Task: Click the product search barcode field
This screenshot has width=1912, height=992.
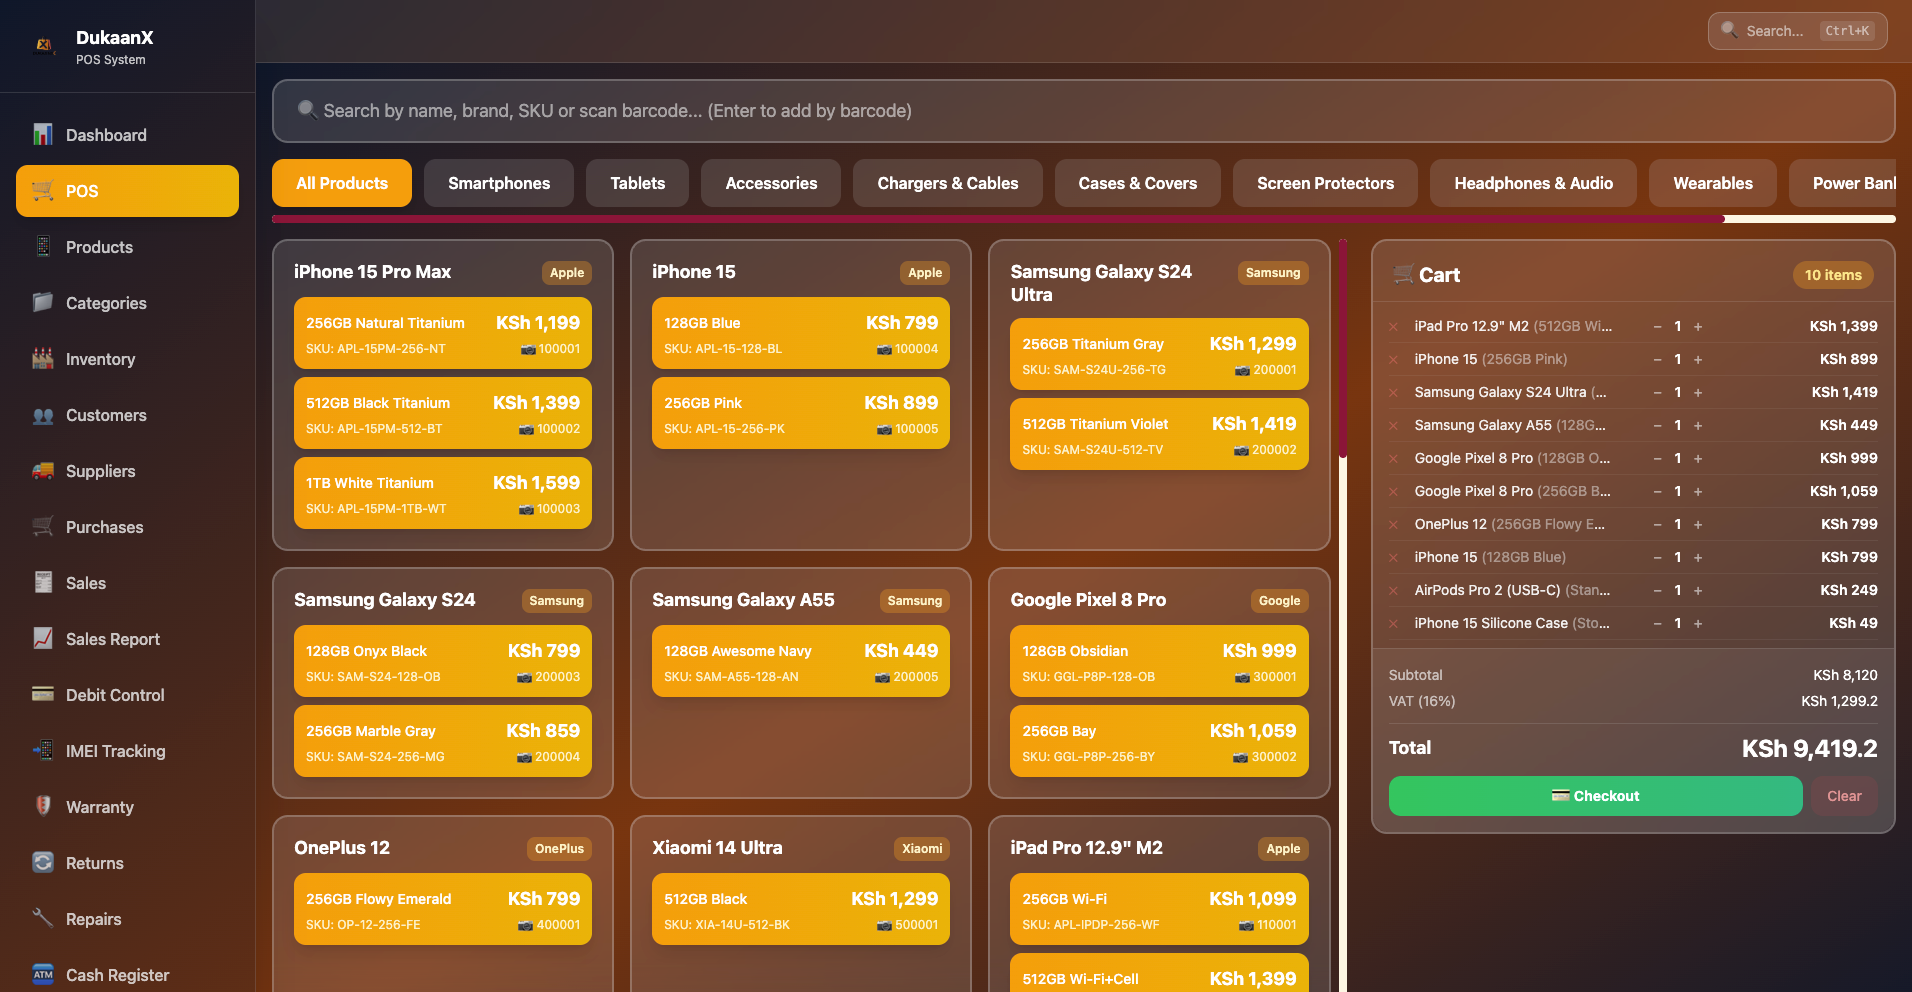Action: coord(1083,111)
